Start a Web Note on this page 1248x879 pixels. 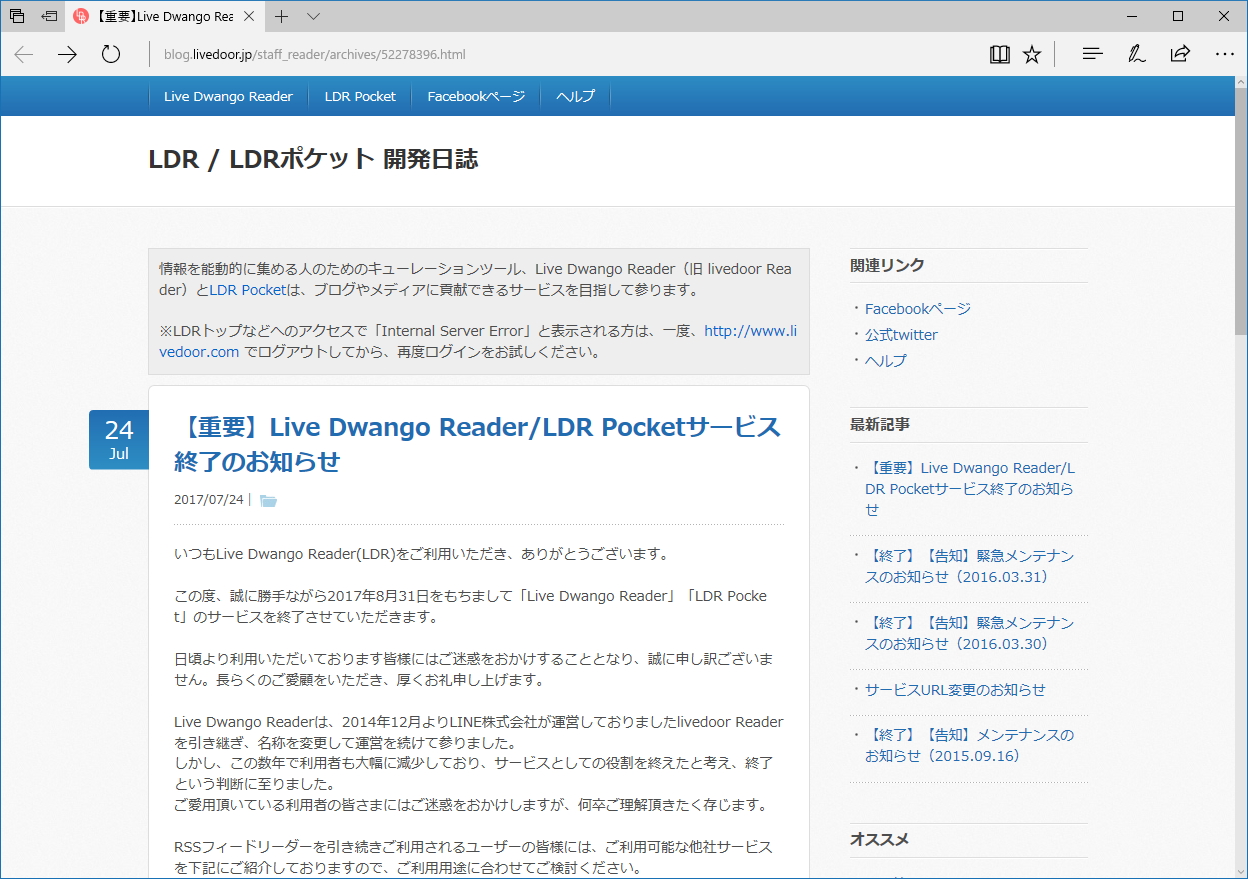coord(1136,54)
